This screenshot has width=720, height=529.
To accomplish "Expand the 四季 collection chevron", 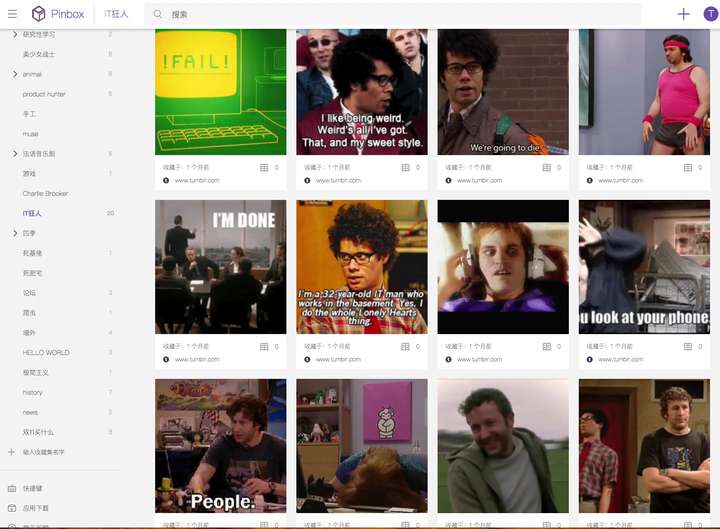I will tap(15, 233).
